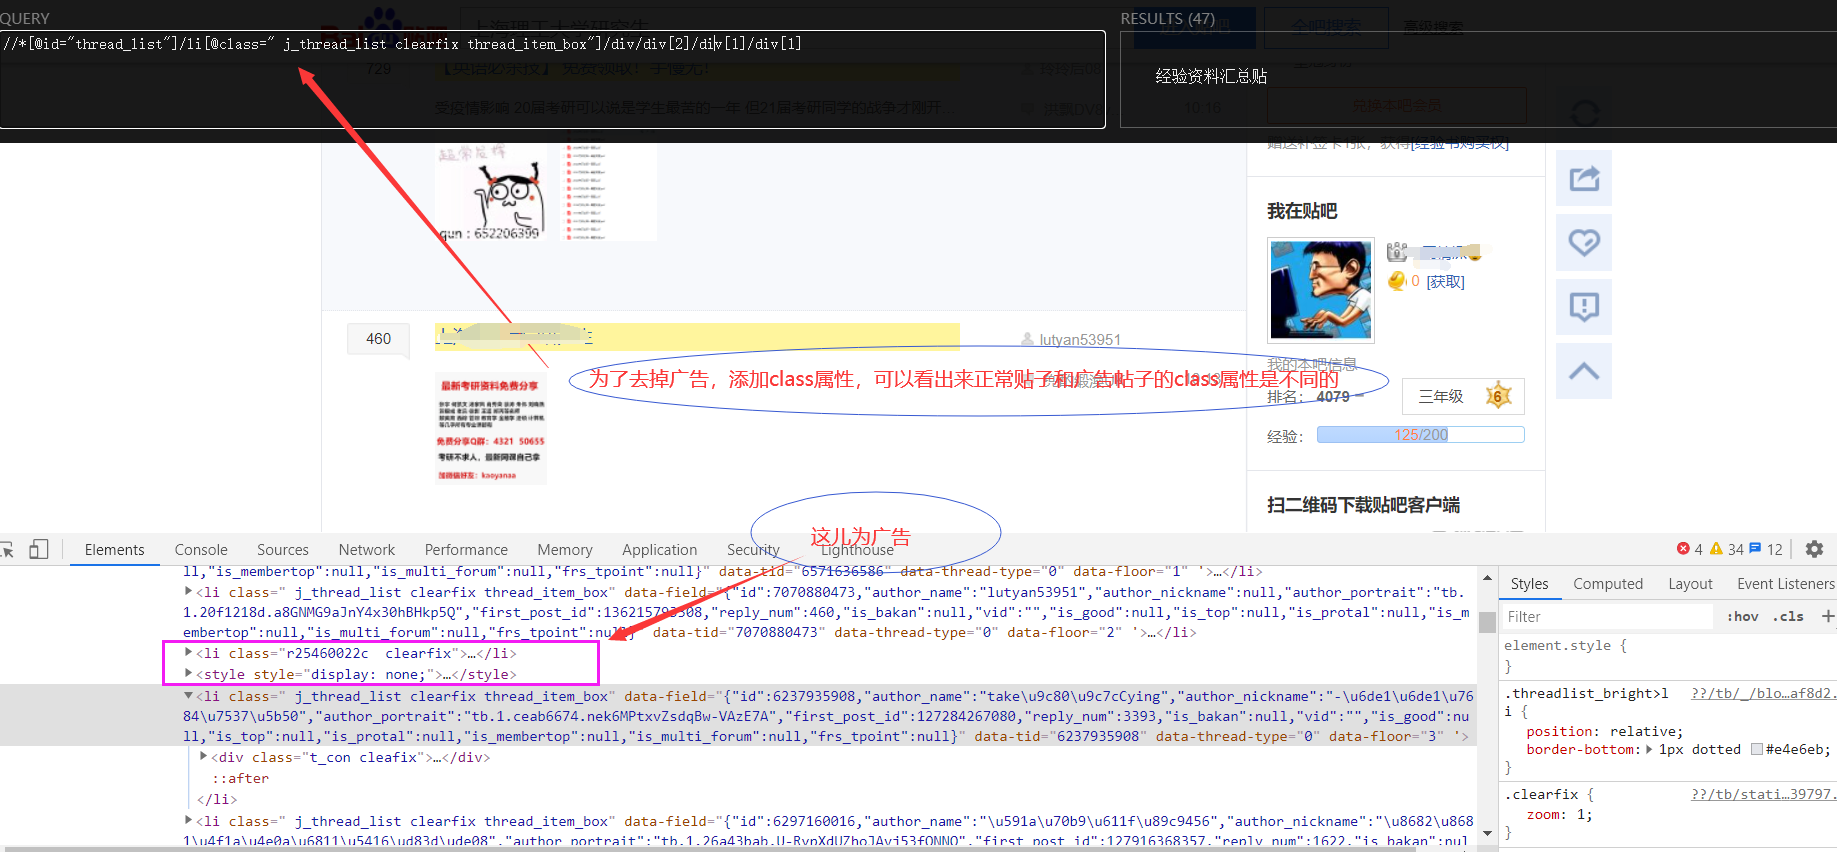
Task: Click the Elements panel scroll up arrow
Action: pos(1487,579)
